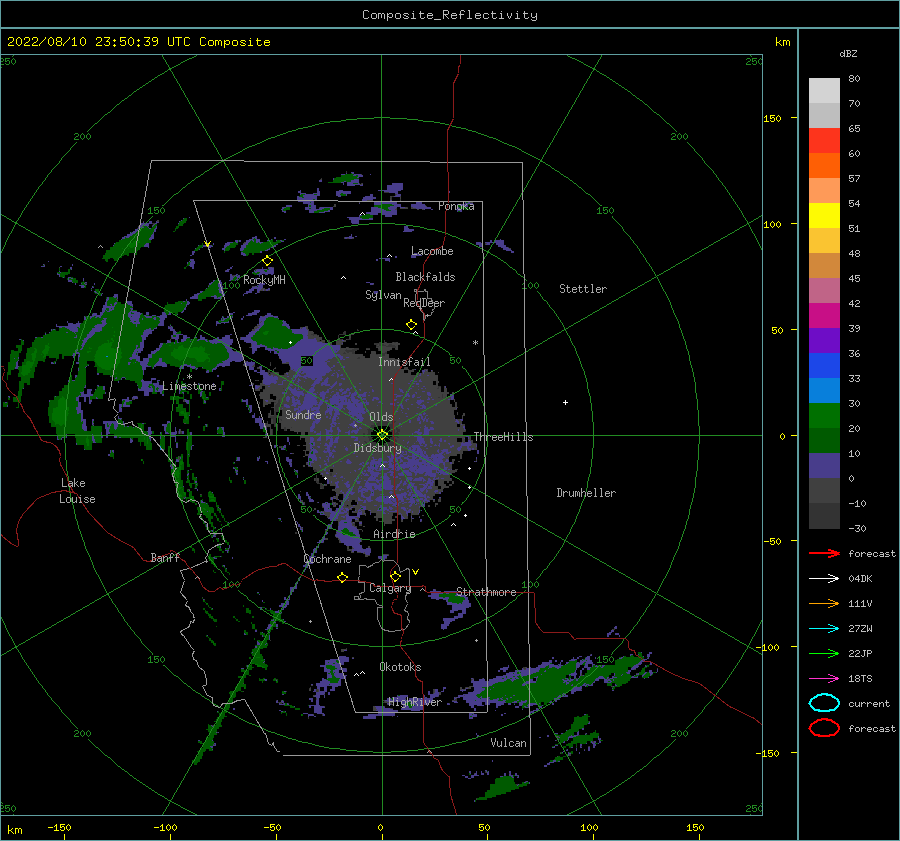Click the Okotoks label
This screenshot has width=900, height=841.
pyautogui.click(x=400, y=667)
